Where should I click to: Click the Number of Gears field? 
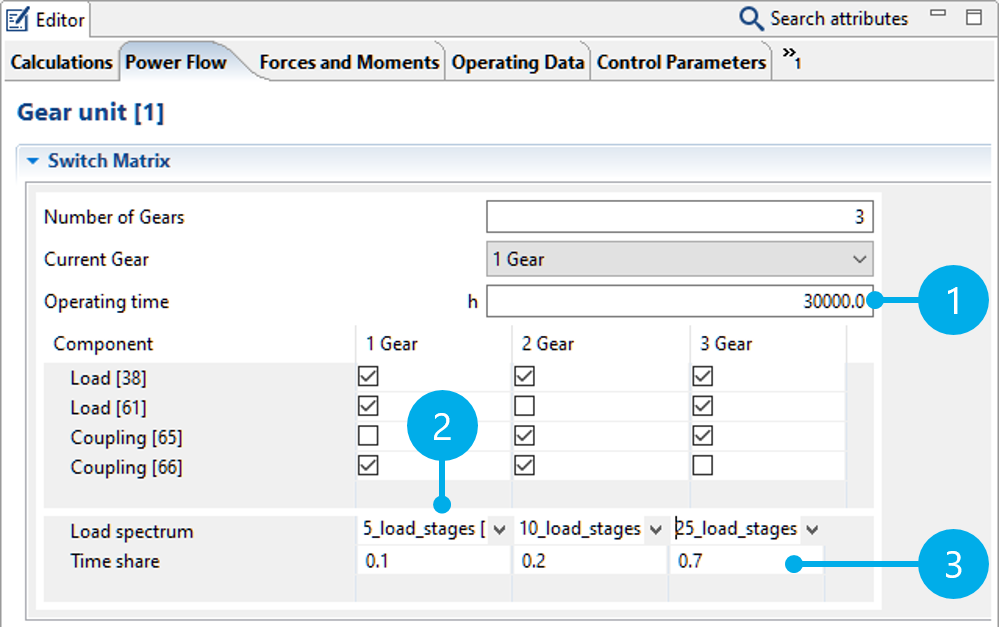point(679,217)
